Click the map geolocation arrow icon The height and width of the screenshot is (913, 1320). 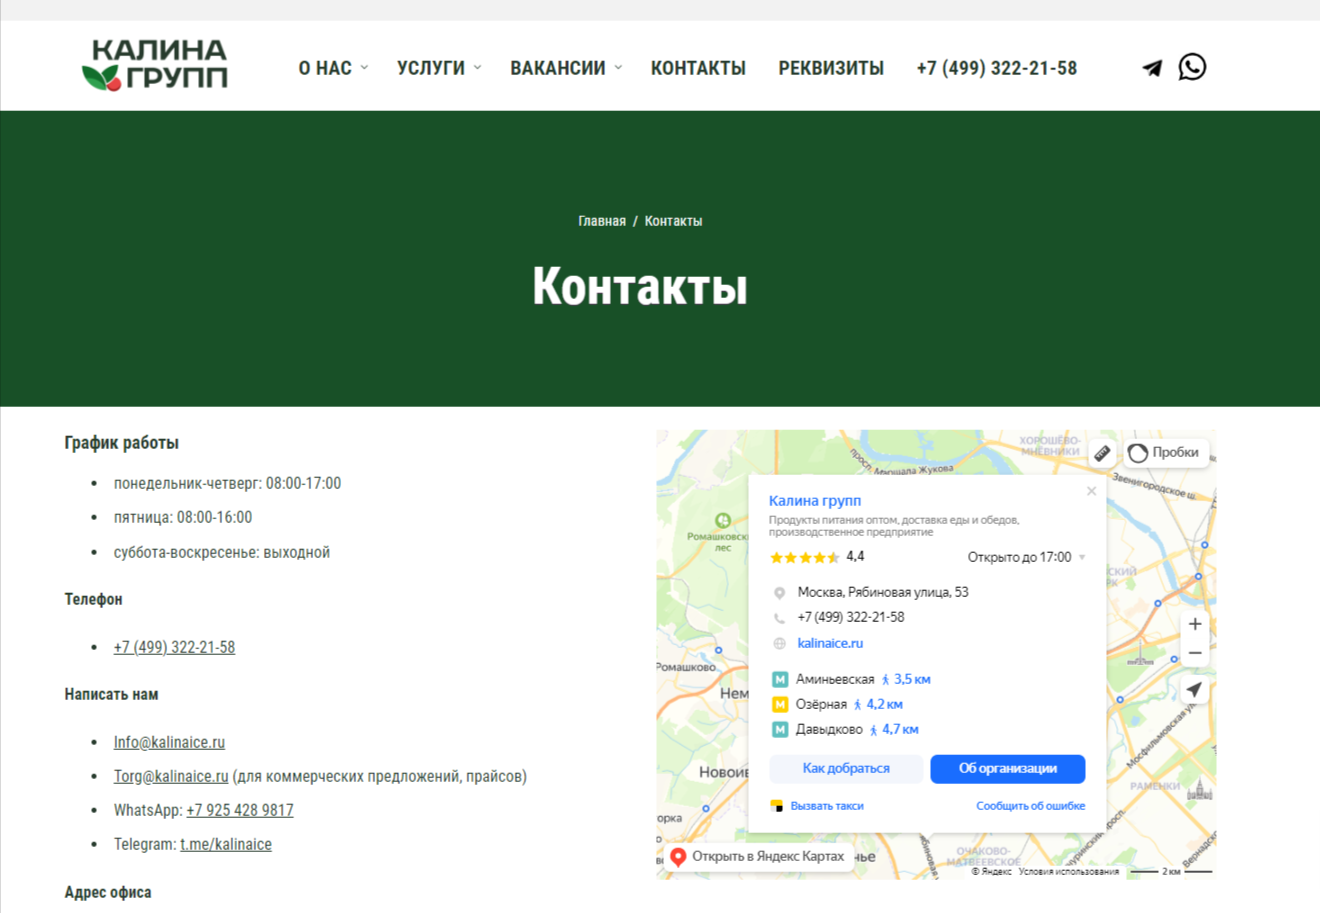click(x=1194, y=690)
